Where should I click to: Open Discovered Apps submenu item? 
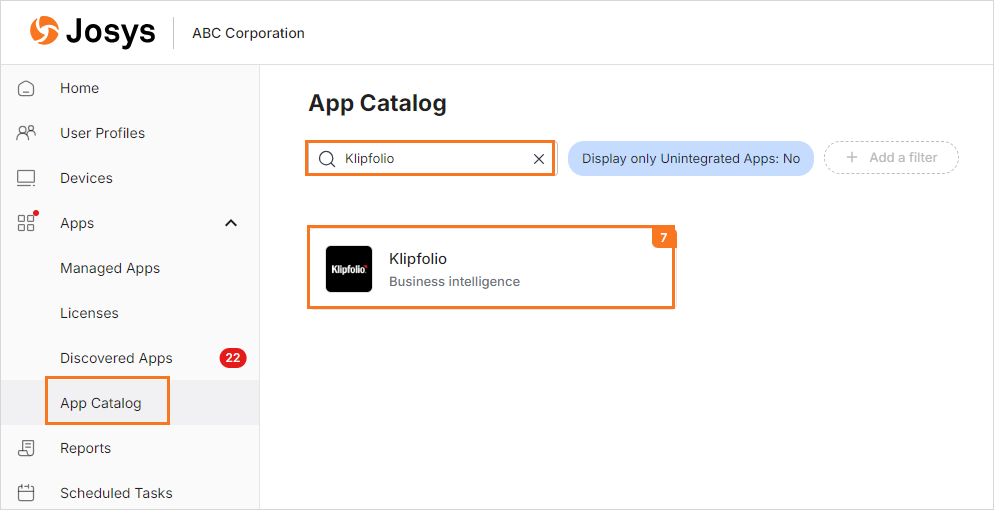point(116,358)
